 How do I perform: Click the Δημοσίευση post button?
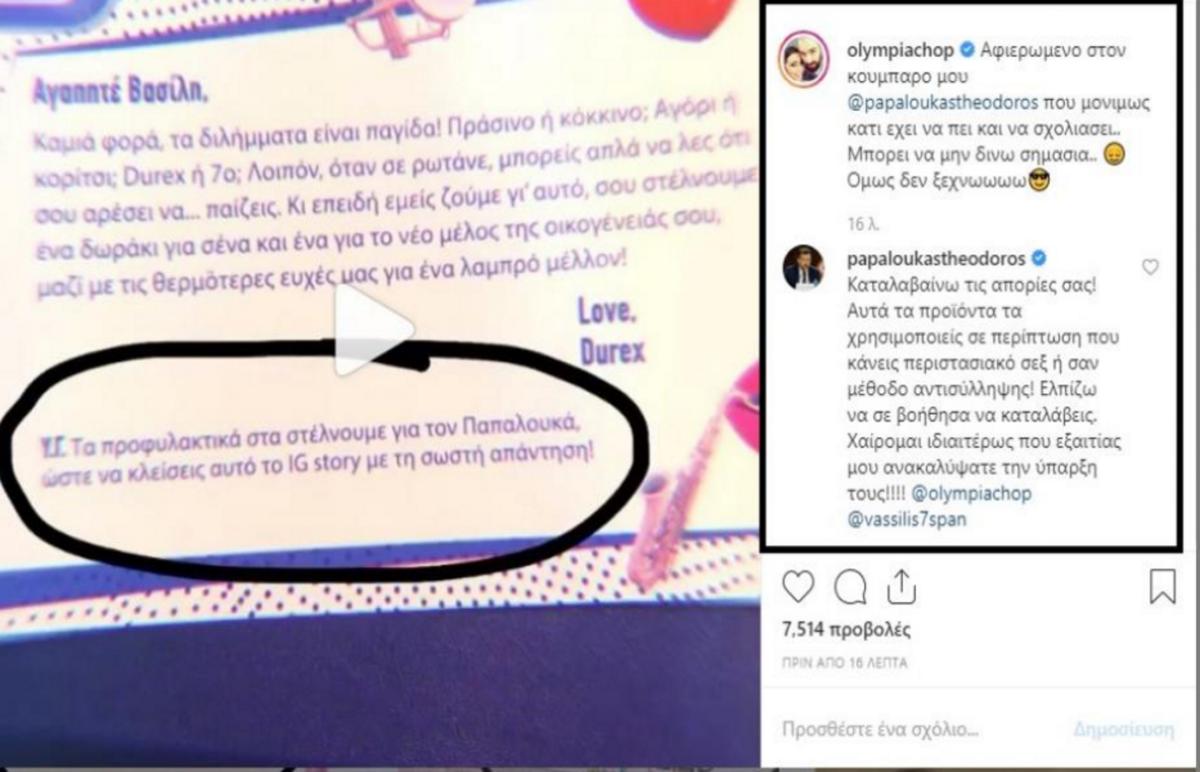pos(1125,730)
